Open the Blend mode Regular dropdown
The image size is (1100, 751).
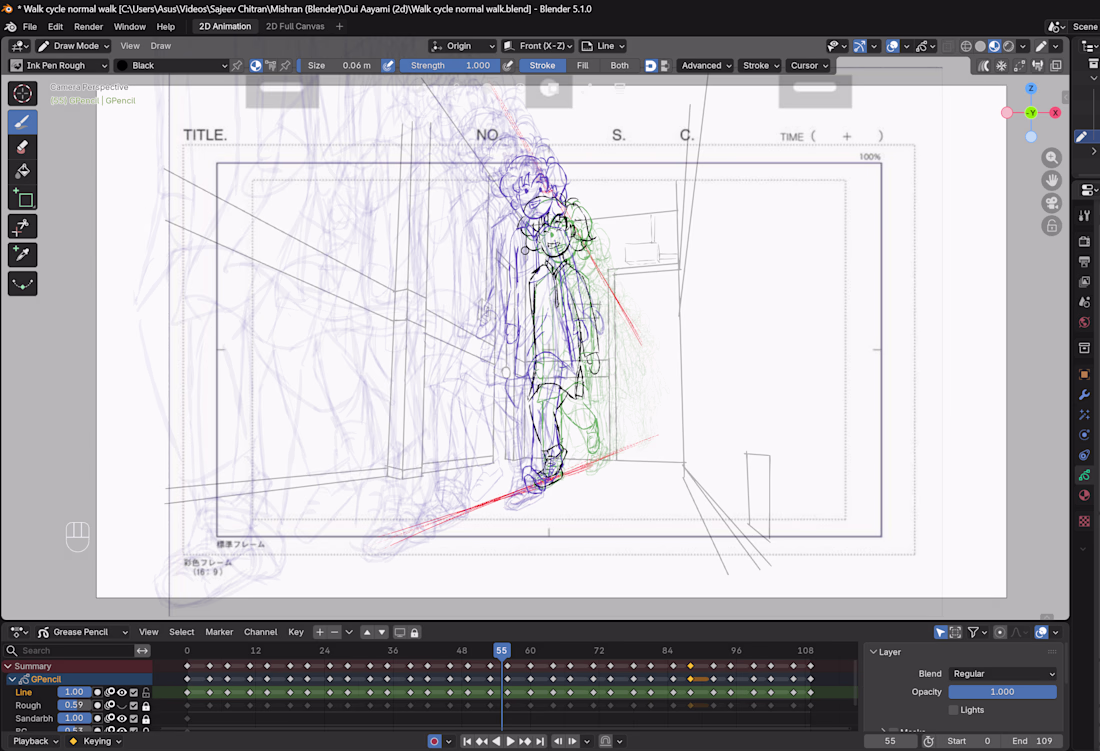tap(1002, 674)
